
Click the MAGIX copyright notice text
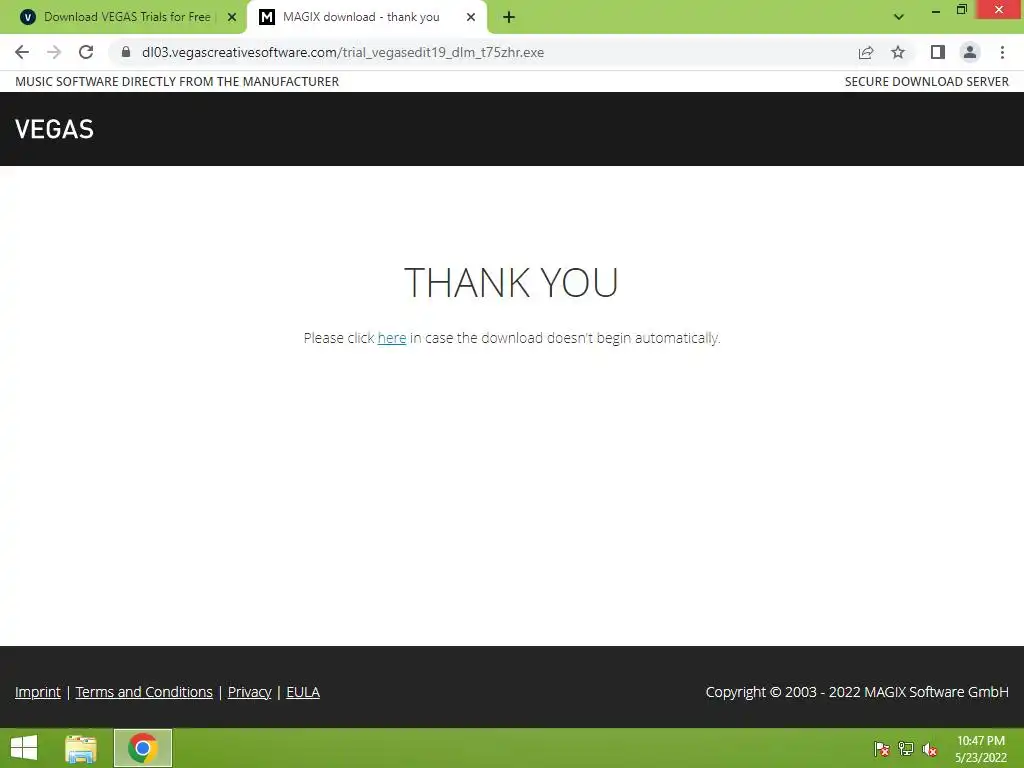[857, 692]
